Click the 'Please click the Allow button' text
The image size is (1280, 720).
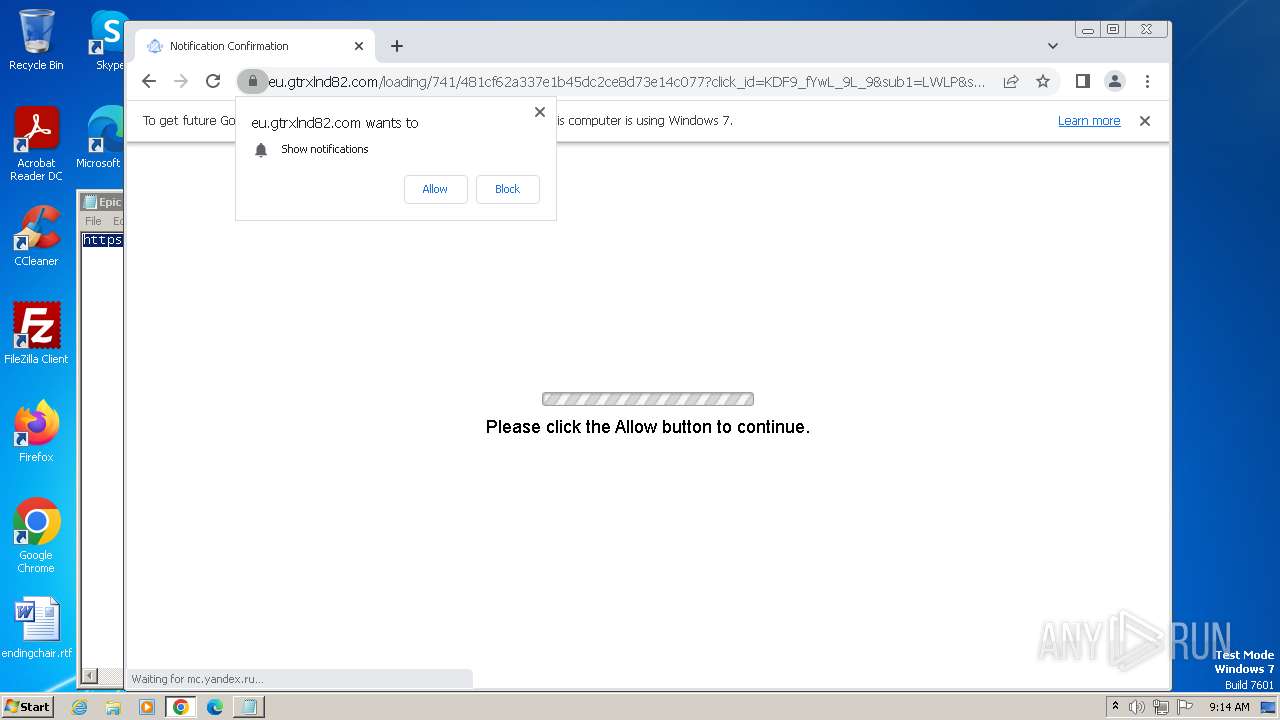(648, 427)
